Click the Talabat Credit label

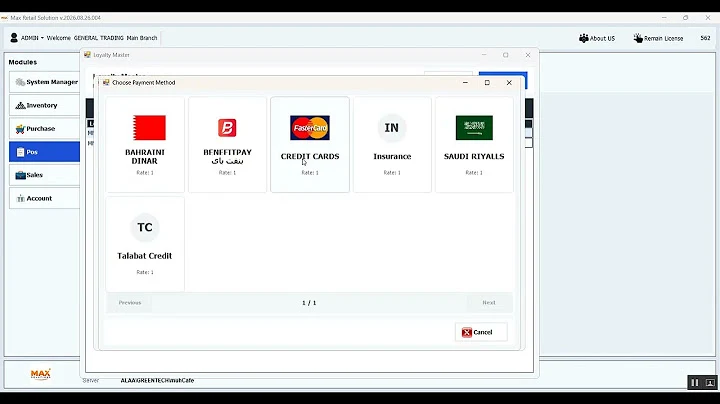click(x=145, y=256)
